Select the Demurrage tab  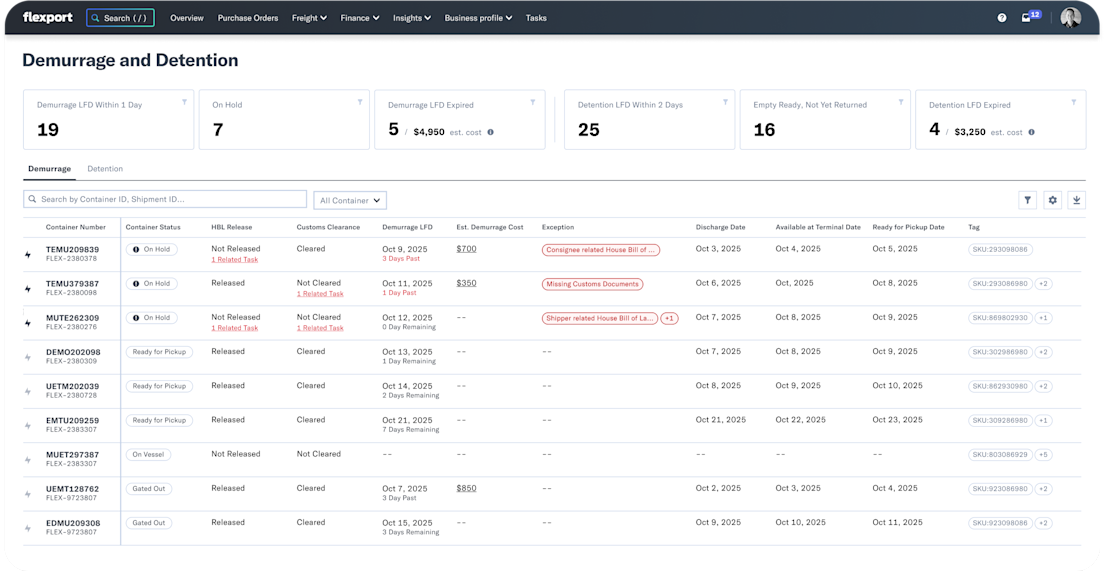(49, 169)
